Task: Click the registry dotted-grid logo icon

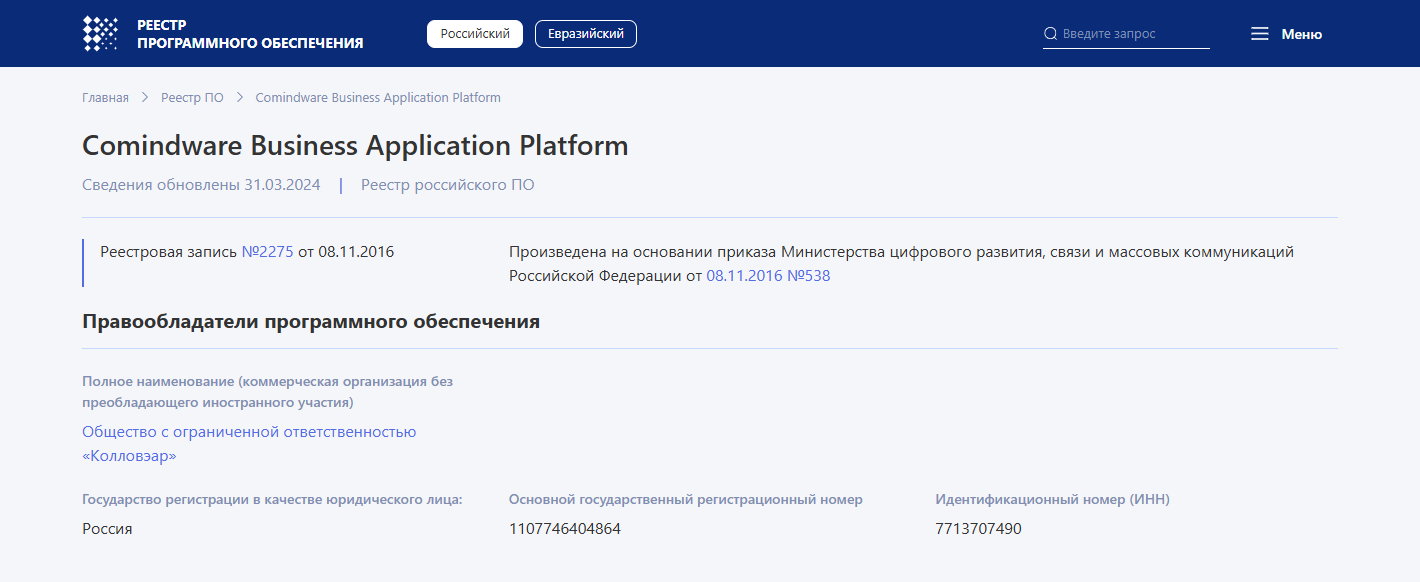Action: pyautogui.click(x=99, y=33)
